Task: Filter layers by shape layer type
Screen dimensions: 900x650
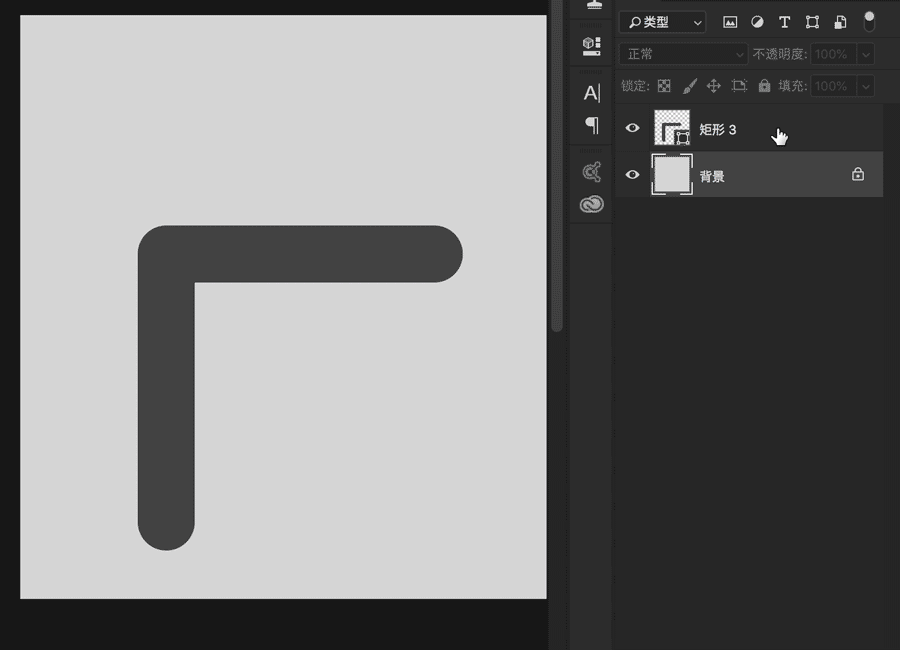Action: point(812,22)
